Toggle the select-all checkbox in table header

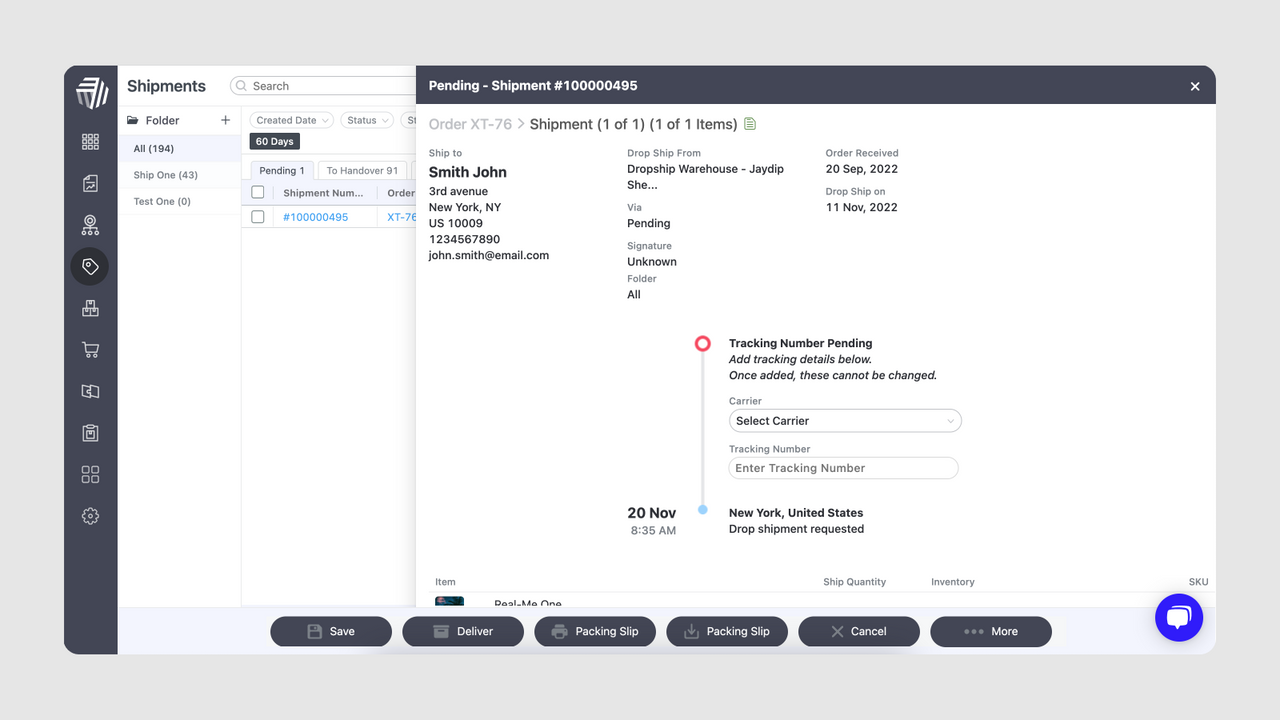pyautogui.click(x=258, y=192)
